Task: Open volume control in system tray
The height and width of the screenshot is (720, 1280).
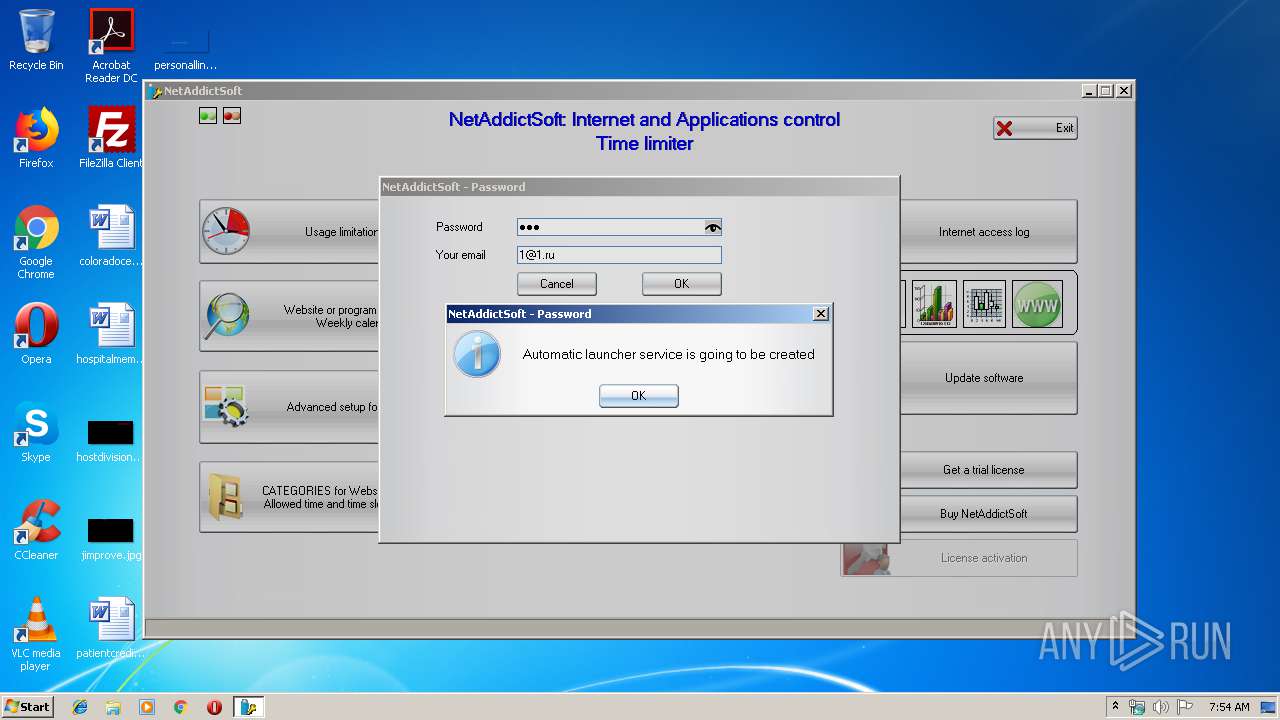Action: tap(1160, 707)
